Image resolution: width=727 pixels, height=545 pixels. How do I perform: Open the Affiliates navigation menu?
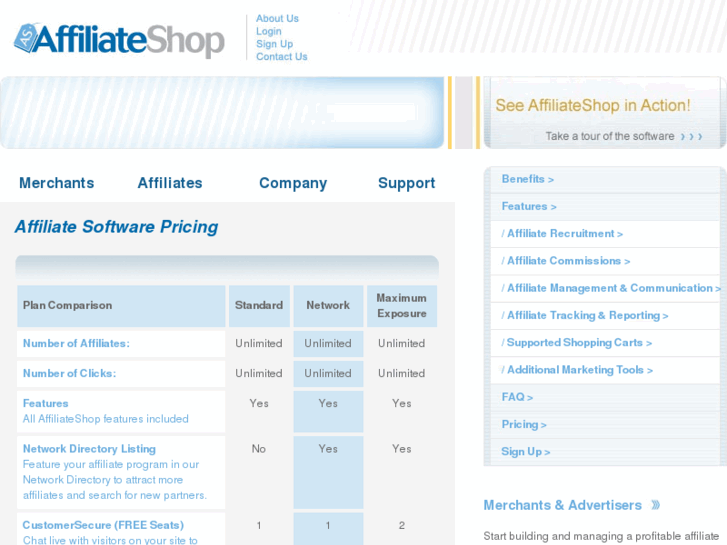pos(170,183)
